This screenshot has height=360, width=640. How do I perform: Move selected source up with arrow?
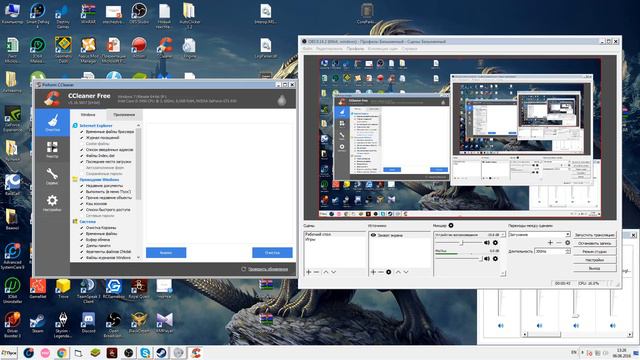[x=398, y=272]
